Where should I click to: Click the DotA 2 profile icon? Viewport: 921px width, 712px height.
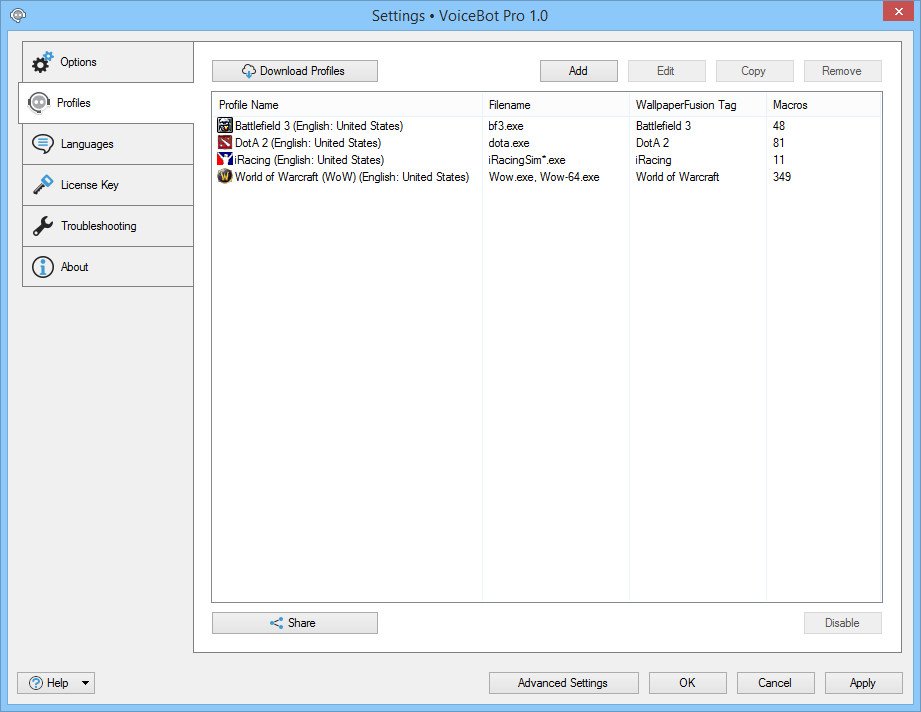point(225,143)
